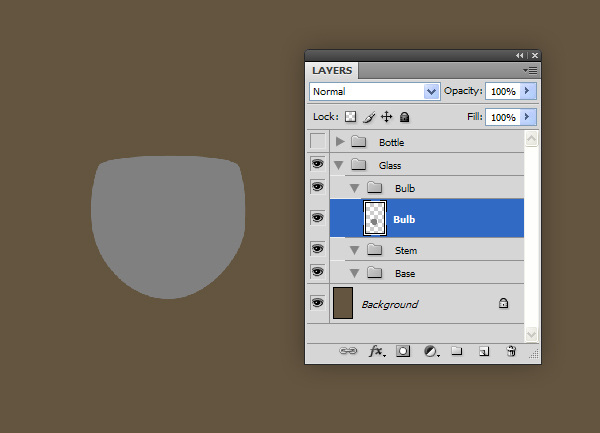Click the Glass group folder icon
Viewport: 600px width, 433px height.
pyautogui.click(x=359, y=165)
